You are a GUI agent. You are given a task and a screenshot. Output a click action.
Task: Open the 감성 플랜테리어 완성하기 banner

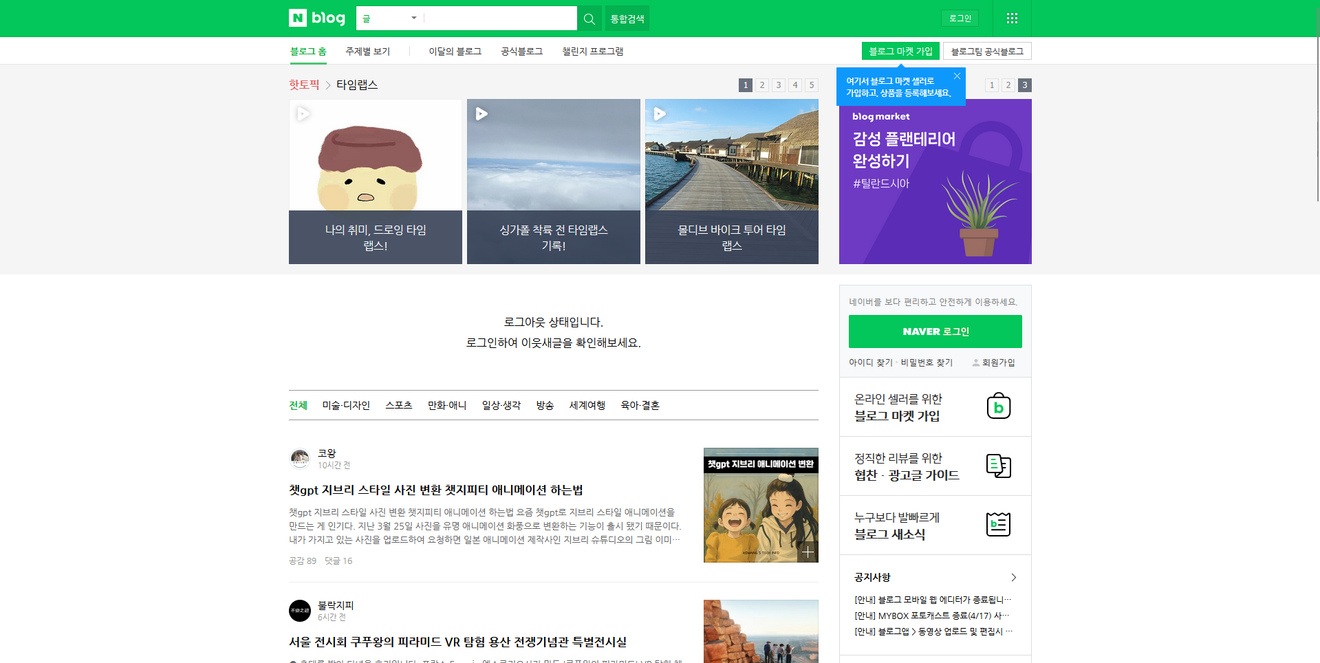click(x=935, y=181)
